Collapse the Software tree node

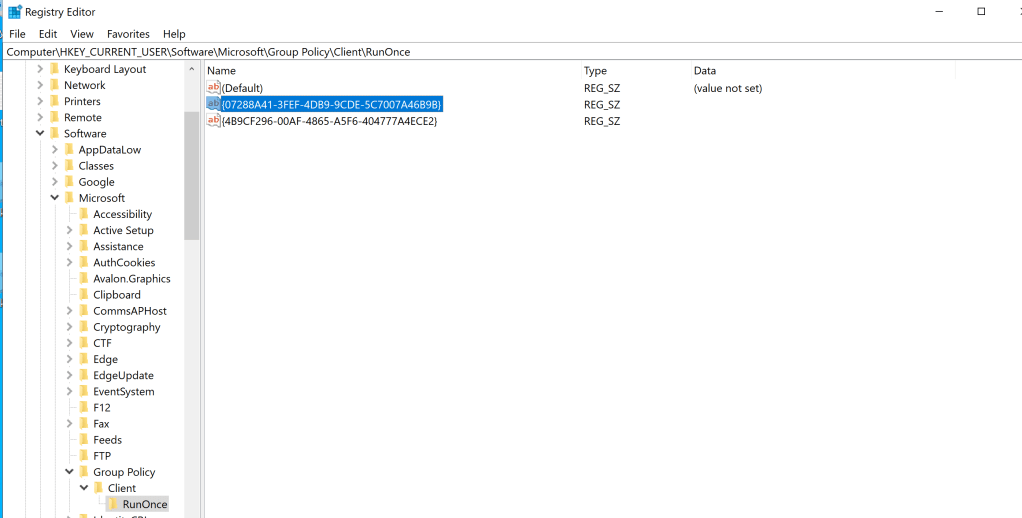(x=40, y=133)
